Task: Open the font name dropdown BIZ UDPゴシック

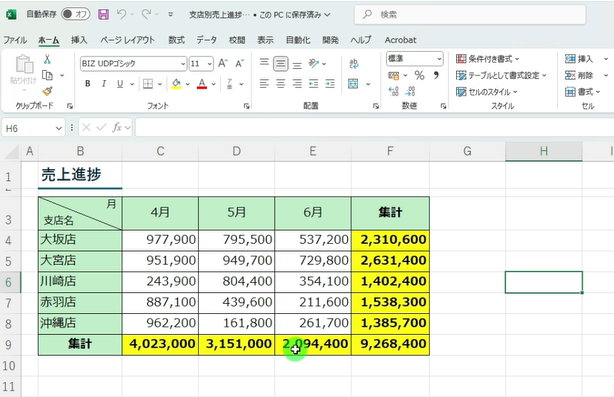Action: pyautogui.click(x=183, y=64)
